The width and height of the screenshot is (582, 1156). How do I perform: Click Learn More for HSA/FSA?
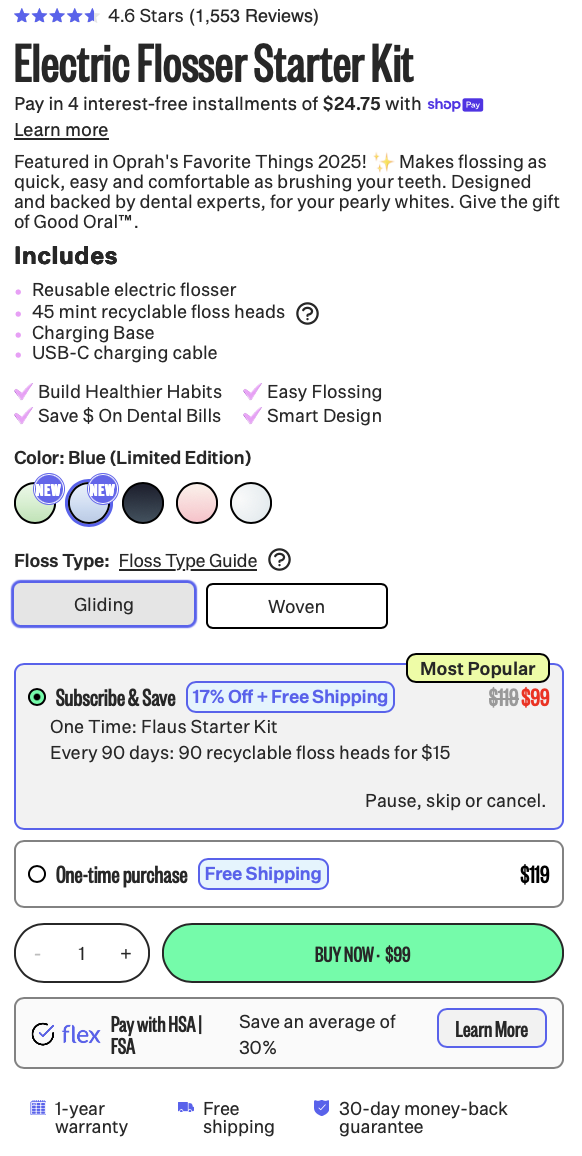pos(491,1028)
